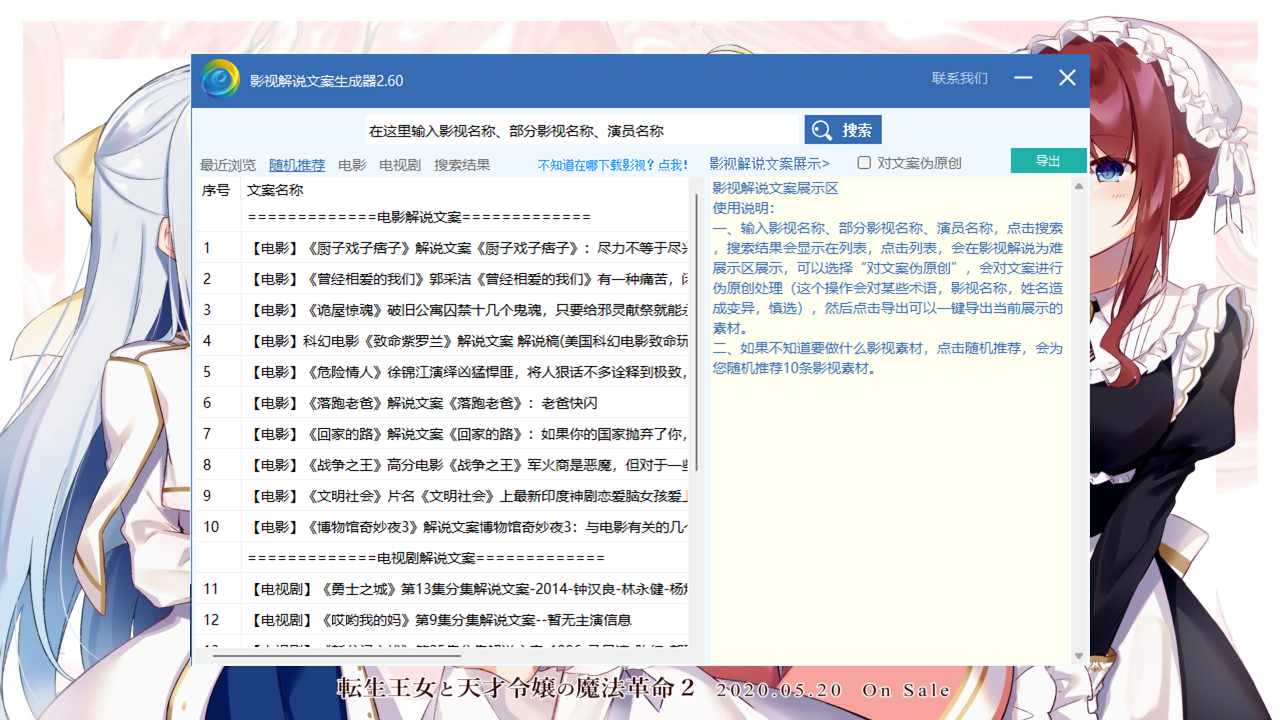1280x720 pixels.
Task: Open 不知道在哪下载影视？点我 link
Action: click(x=612, y=165)
